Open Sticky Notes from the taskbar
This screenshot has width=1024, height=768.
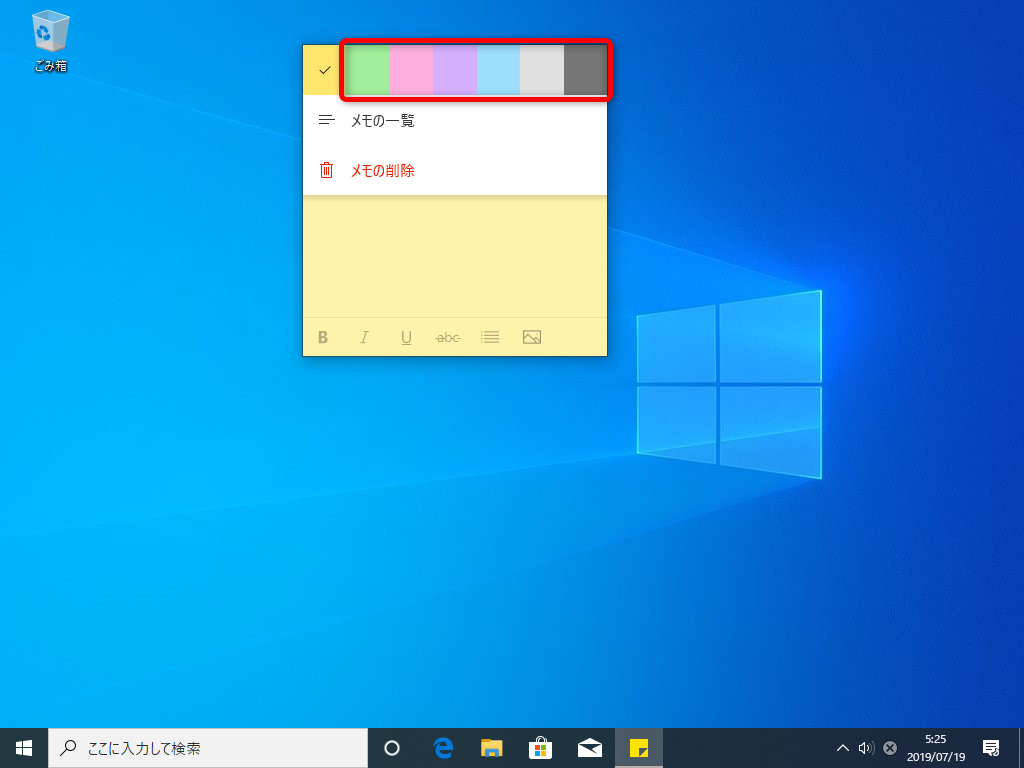pyautogui.click(x=639, y=747)
